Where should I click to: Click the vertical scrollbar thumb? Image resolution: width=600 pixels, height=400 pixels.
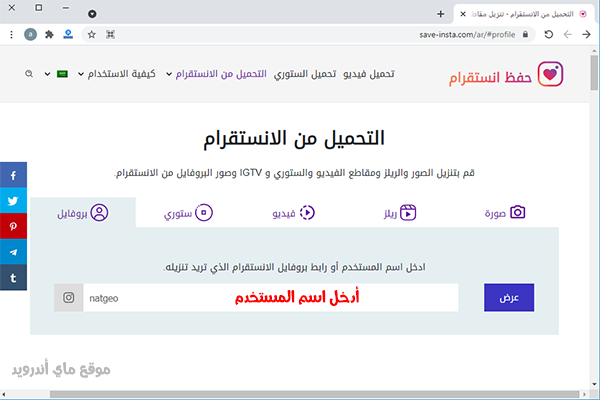pos(594,72)
